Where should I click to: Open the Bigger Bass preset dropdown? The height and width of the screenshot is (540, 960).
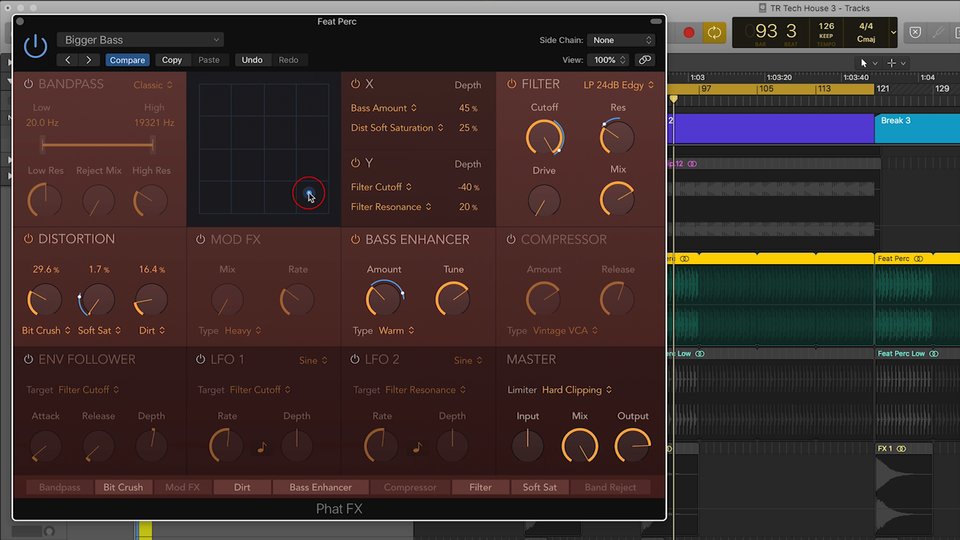point(140,40)
